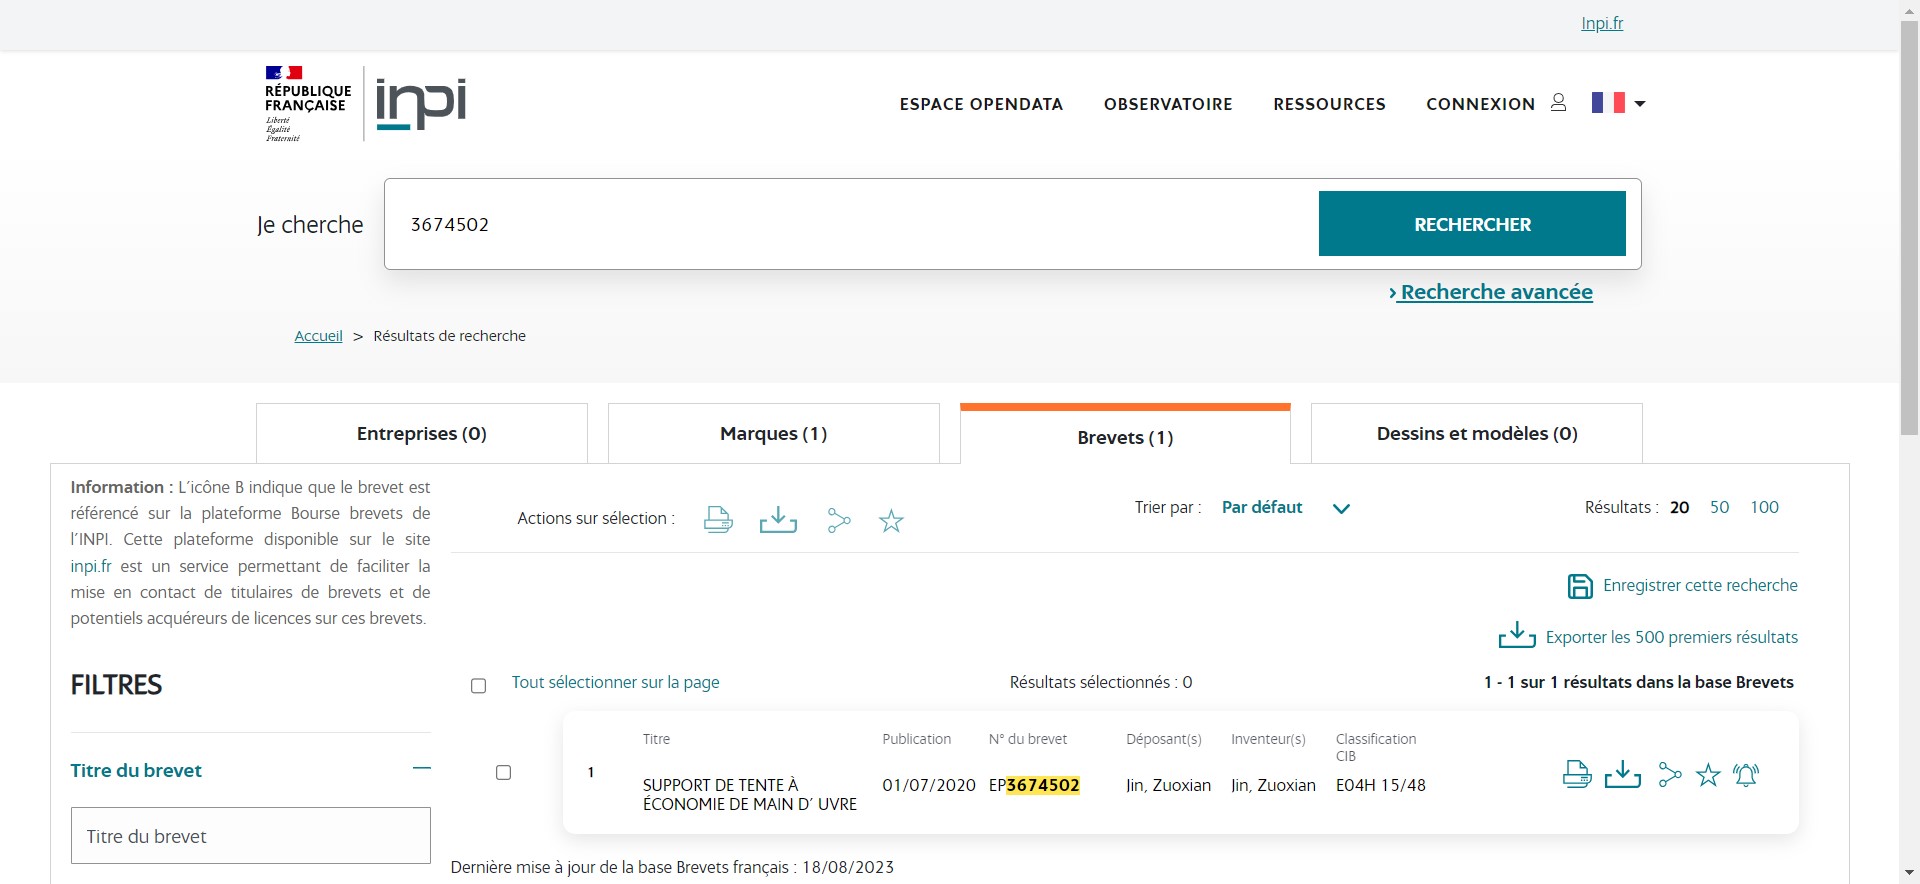
Task: Share the EP3674502 patent row
Action: (x=1669, y=774)
